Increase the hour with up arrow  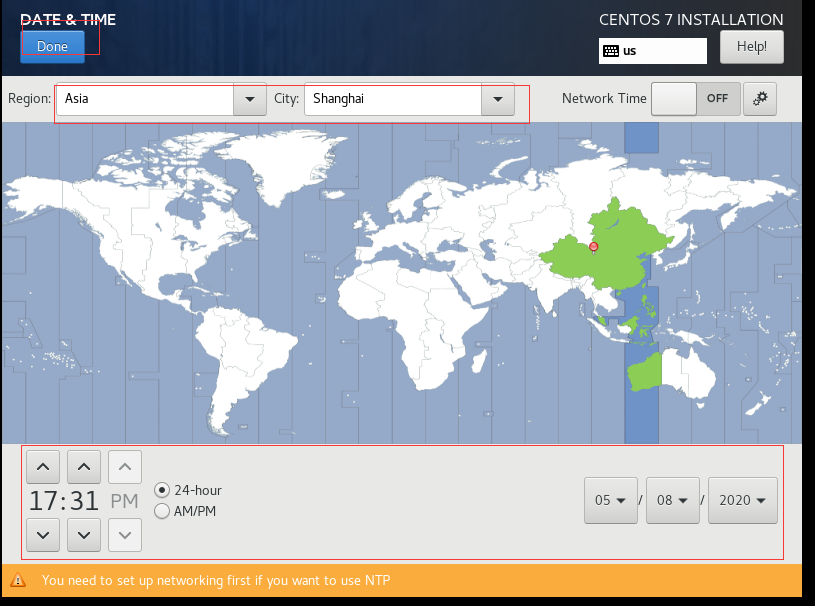[x=43, y=467]
